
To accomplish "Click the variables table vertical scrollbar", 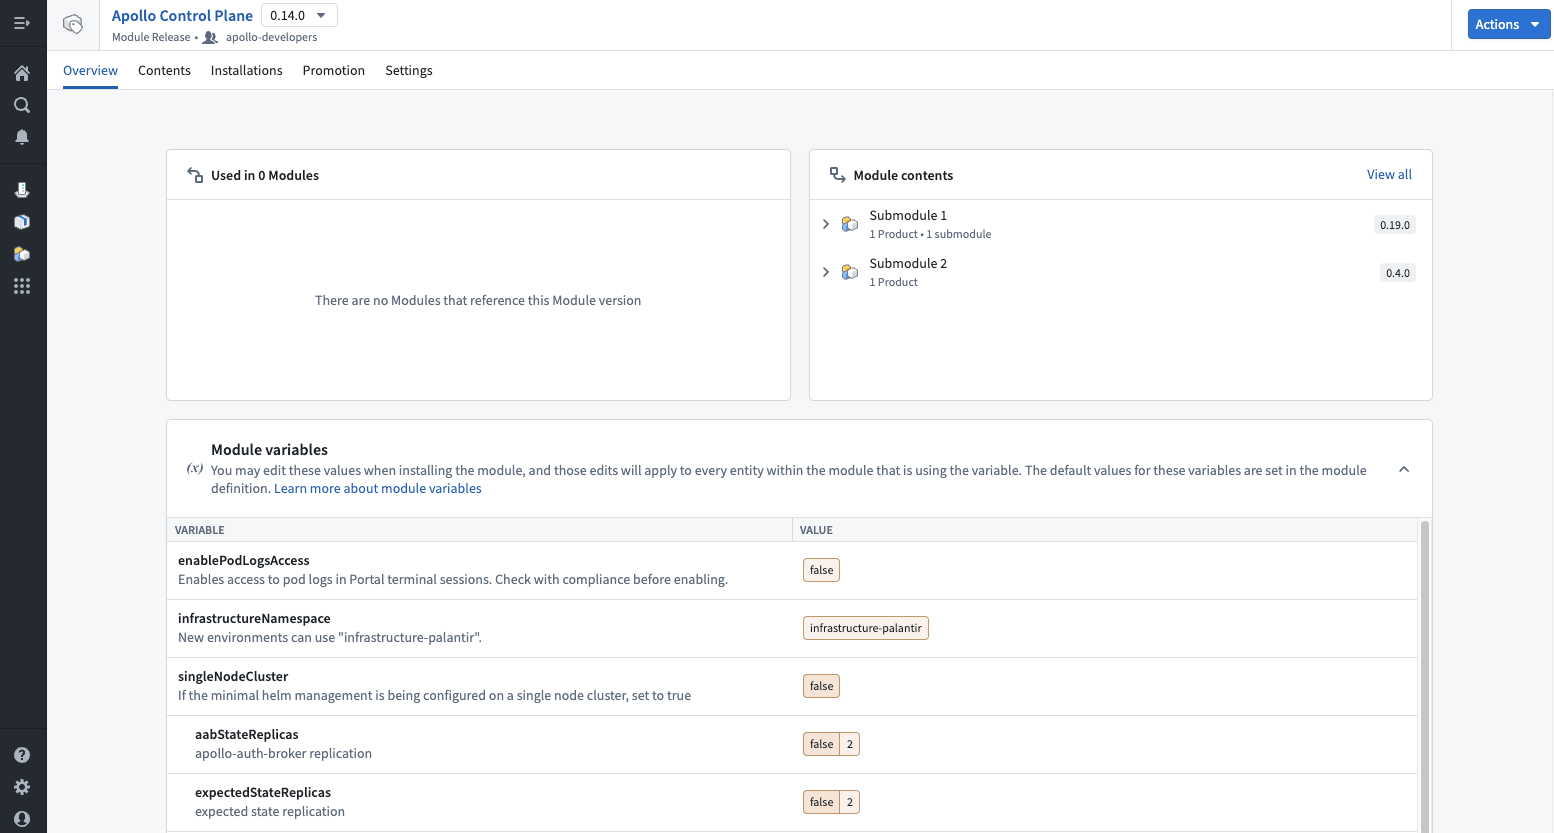I will tap(1425, 676).
